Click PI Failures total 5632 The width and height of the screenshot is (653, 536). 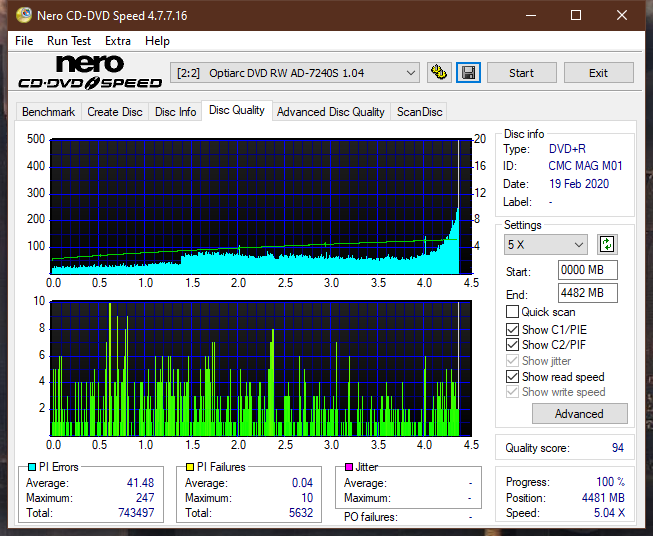(301, 513)
